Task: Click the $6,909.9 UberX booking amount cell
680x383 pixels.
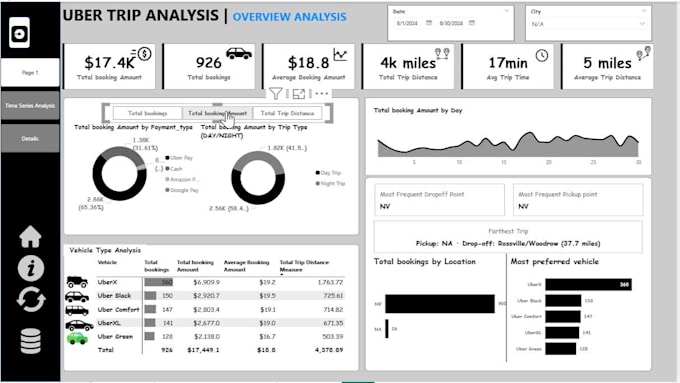Action: 206,282
